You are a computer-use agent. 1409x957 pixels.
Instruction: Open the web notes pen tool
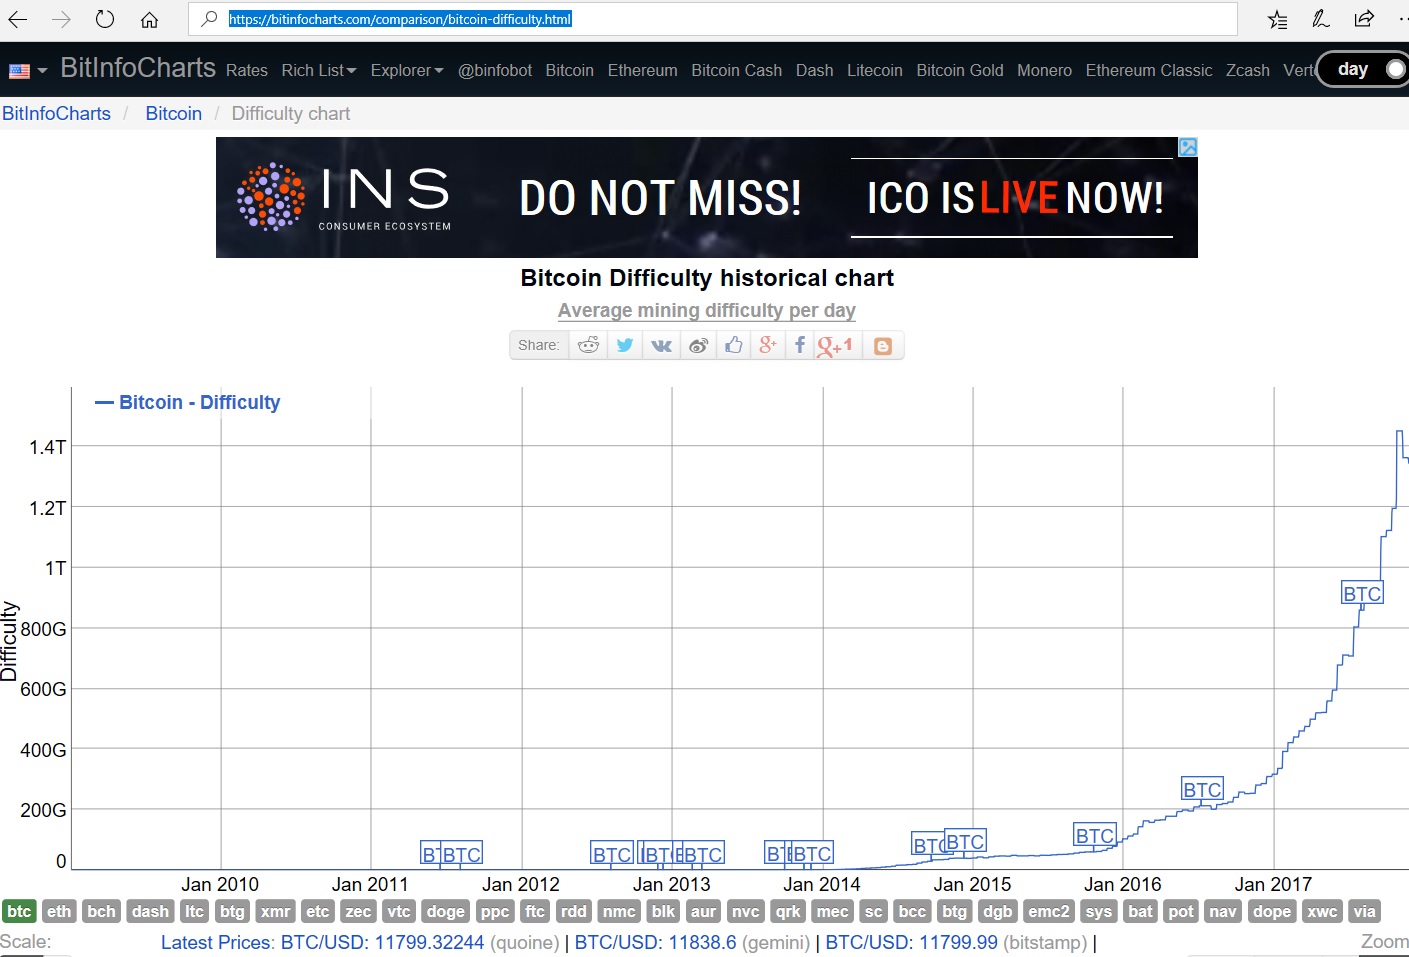coord(1321,19)
